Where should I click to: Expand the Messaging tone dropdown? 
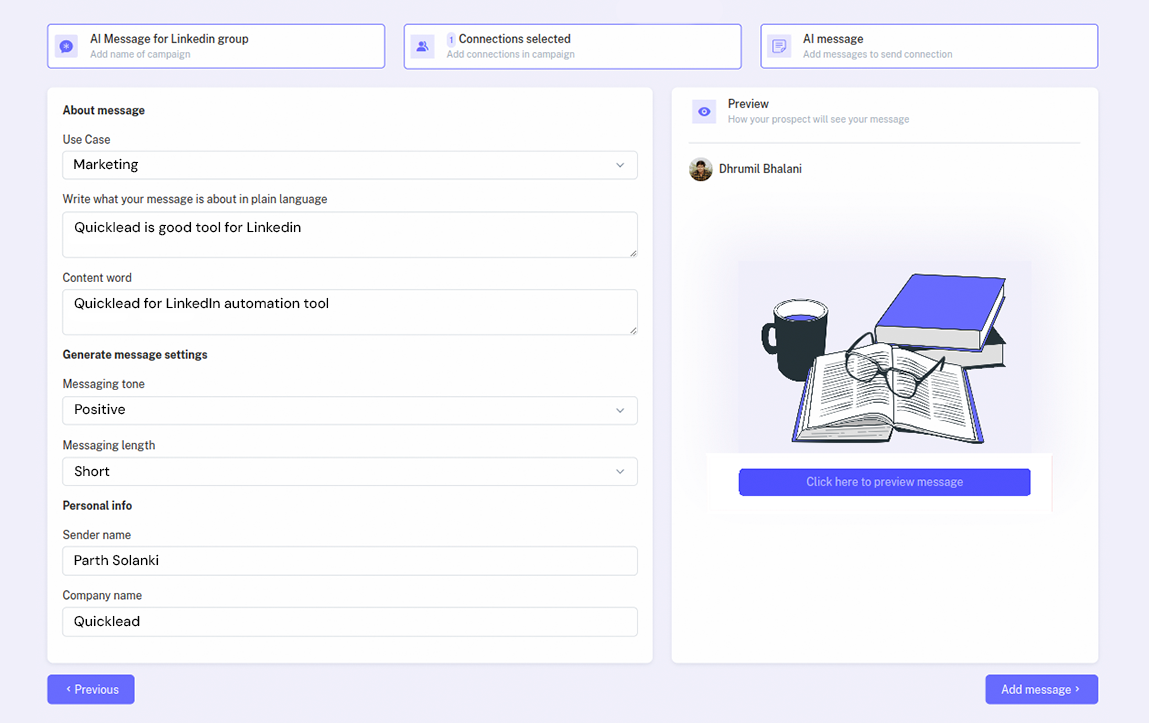[x=349, y=410]
